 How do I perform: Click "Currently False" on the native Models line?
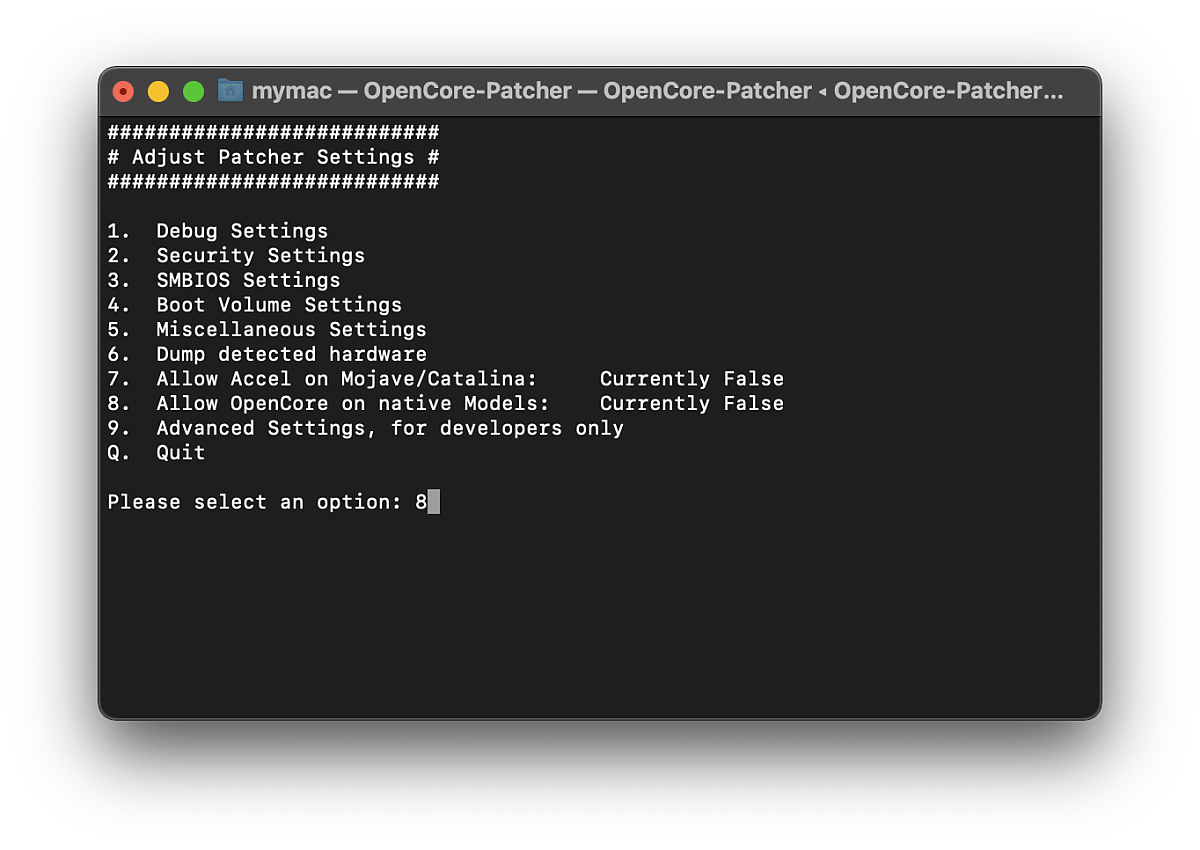click(692, 403)
